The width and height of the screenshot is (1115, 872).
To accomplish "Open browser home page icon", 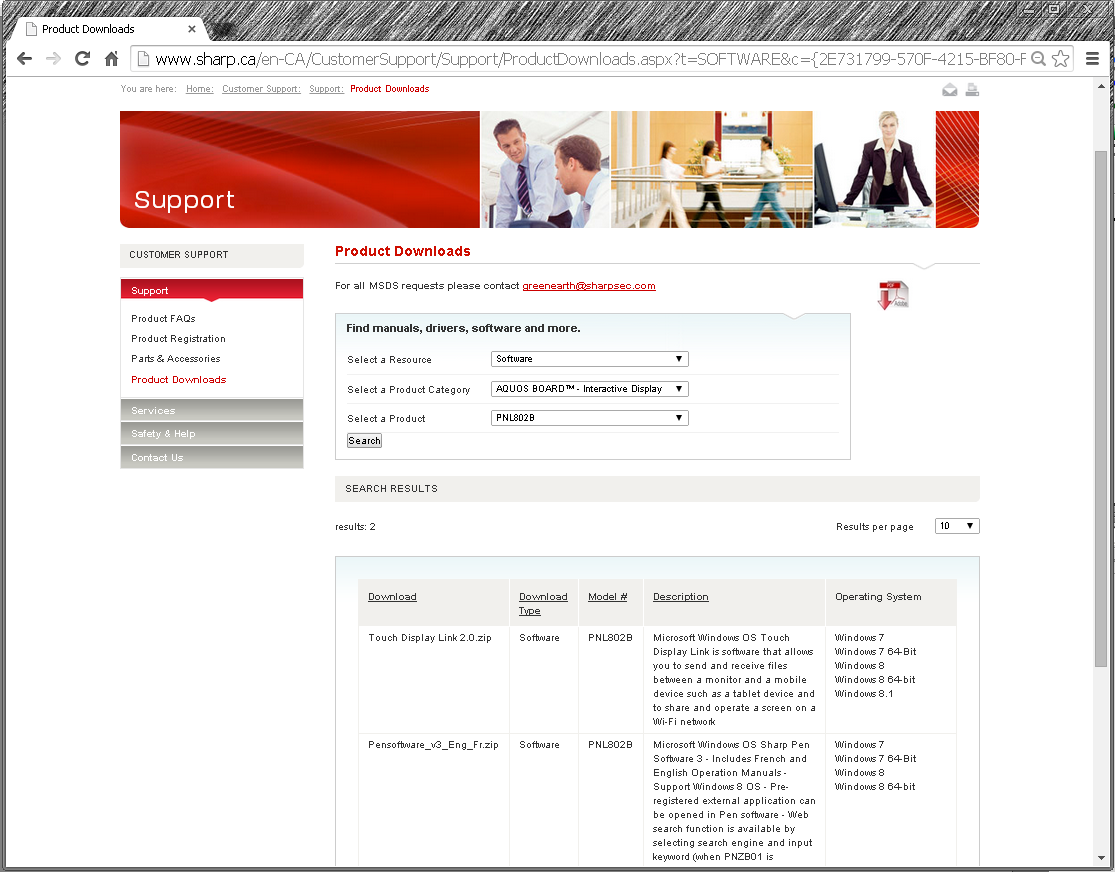I will pos(112,59).
